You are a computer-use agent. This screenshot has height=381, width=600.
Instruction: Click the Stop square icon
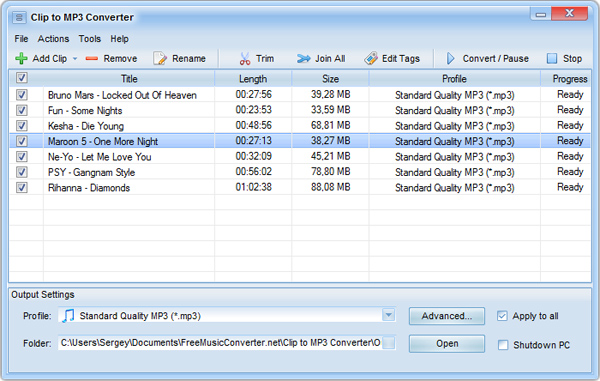(552, 59)
